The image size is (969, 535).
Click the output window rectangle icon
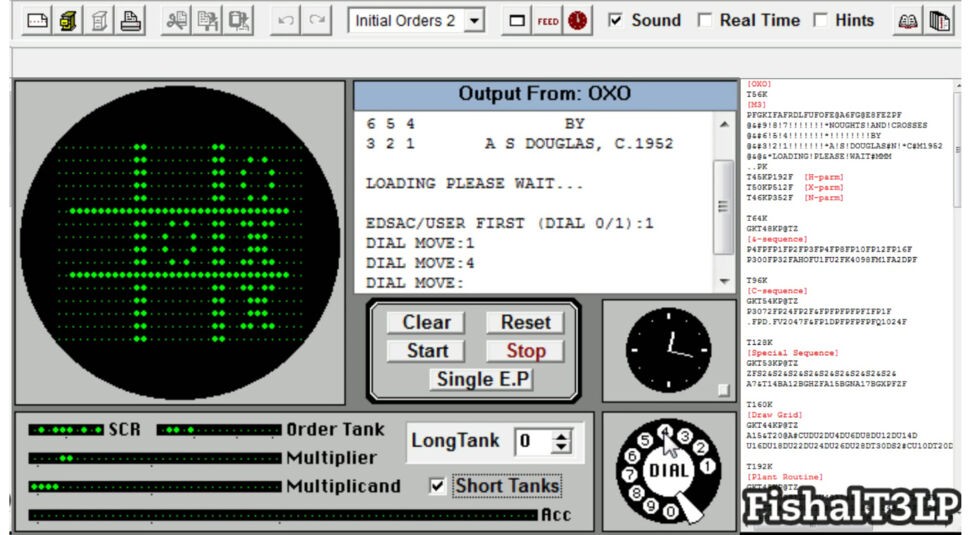point(517,21)
